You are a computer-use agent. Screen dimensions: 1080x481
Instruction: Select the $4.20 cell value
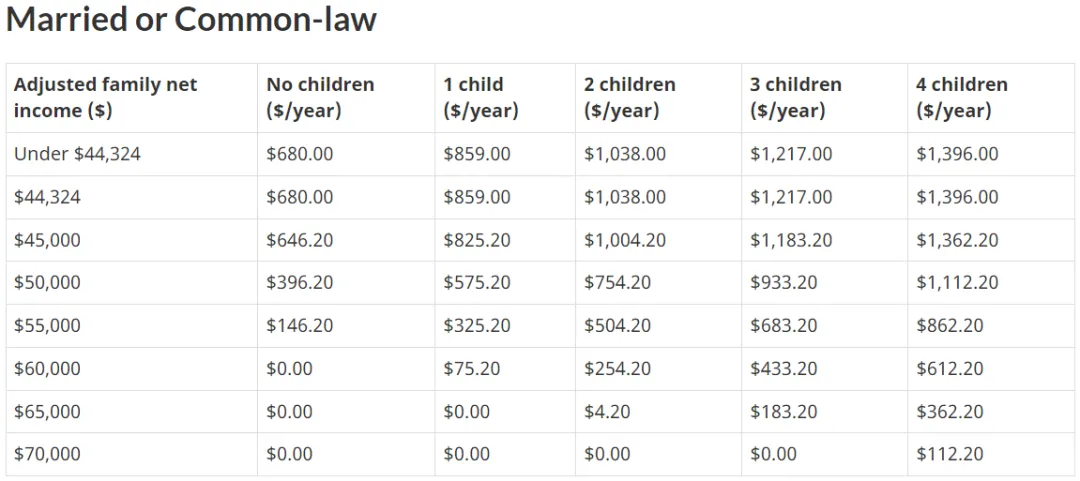[607, 411]
